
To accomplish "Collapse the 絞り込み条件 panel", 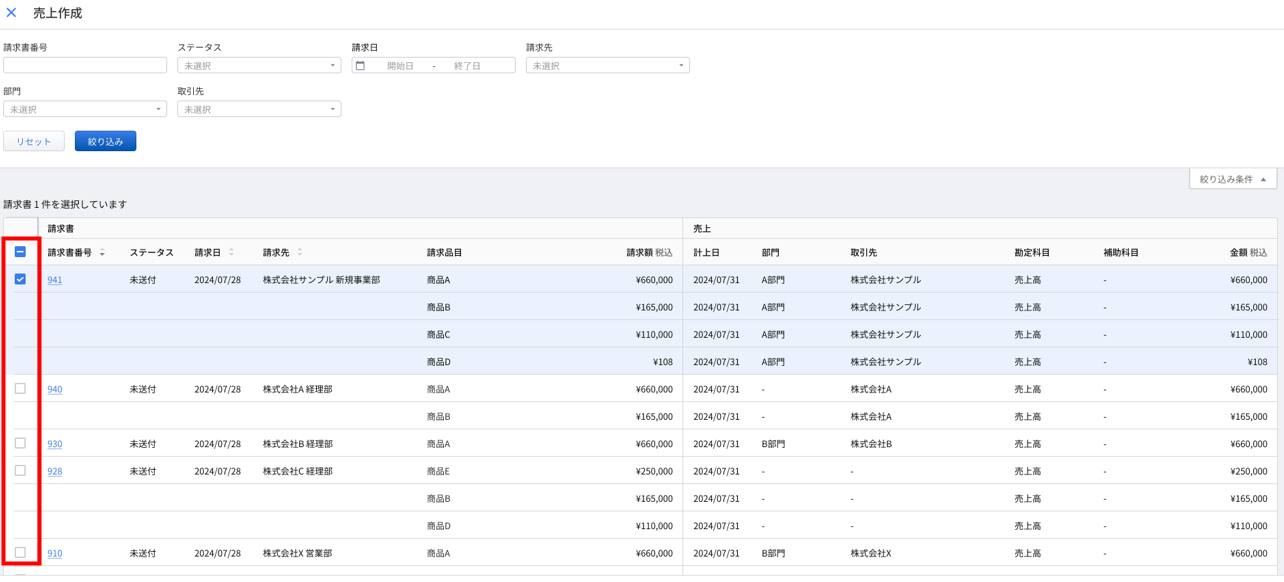I will (1233, 179).
